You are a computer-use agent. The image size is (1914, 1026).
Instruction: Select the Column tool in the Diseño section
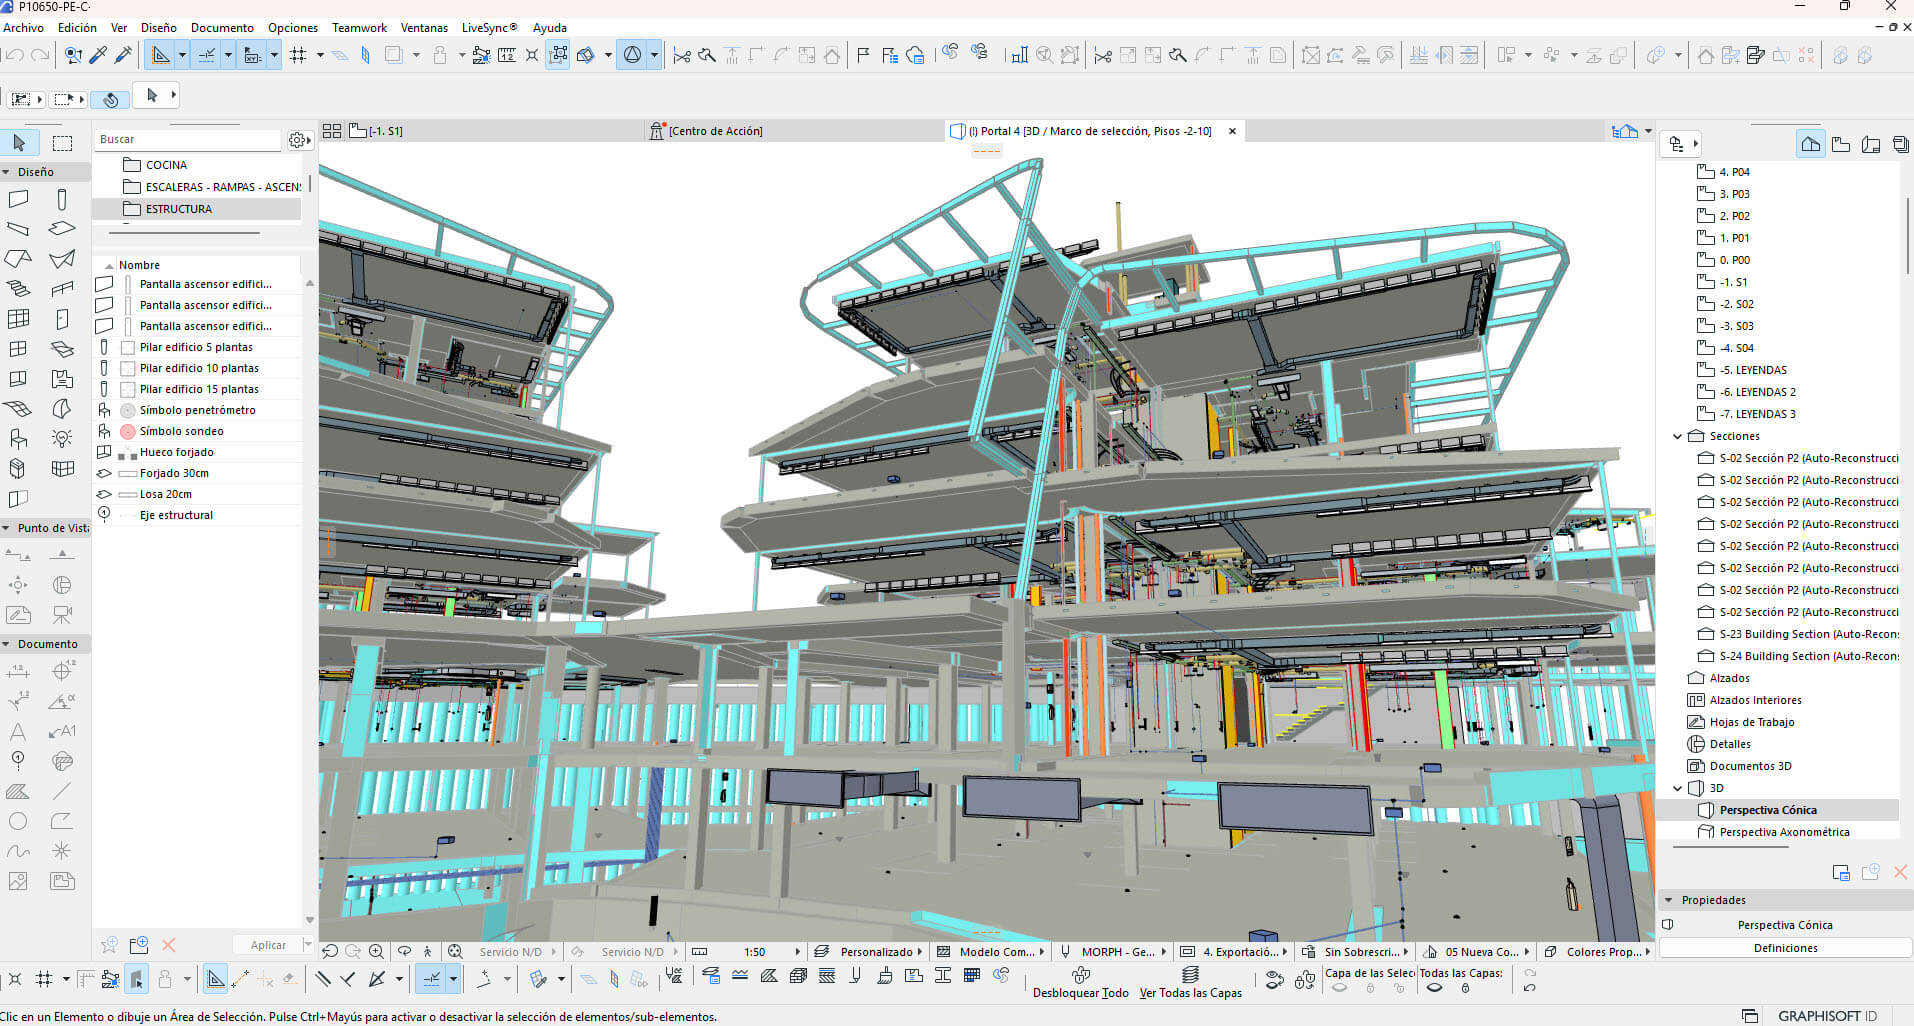tap(62, 199)
